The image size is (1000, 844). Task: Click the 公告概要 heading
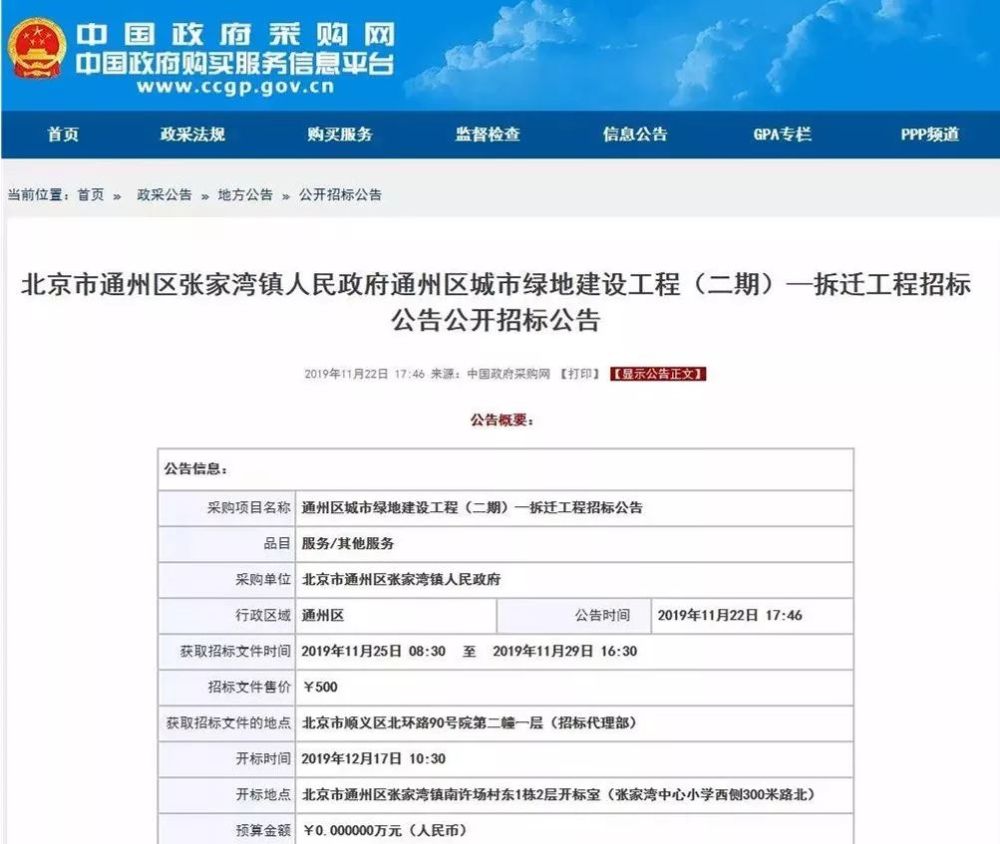pyautogui.click(x=502, y=420)
